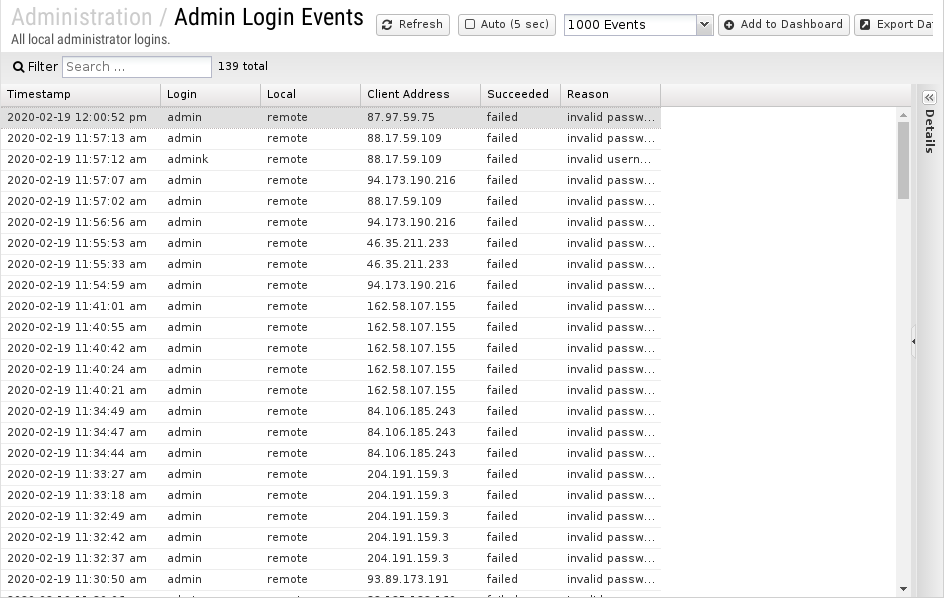Click the scrollbar up arrow
944x598 pixels.
click(x=903, y=114)
